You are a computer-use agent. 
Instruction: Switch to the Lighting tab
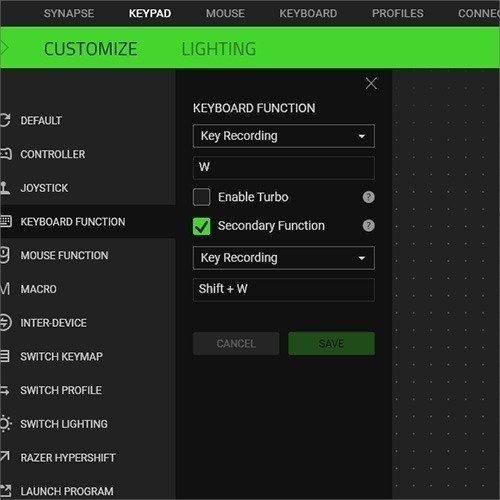pos(219,49)
